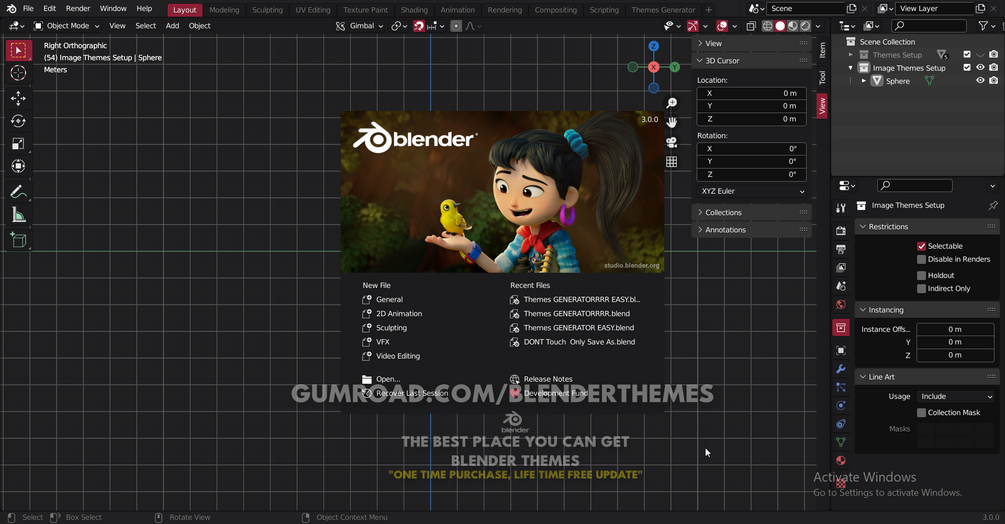The height and width of the screenshot is (524, 1005).
Task: Hide Sphere in viewport via eye icon
Action: [x=980, y=81]
